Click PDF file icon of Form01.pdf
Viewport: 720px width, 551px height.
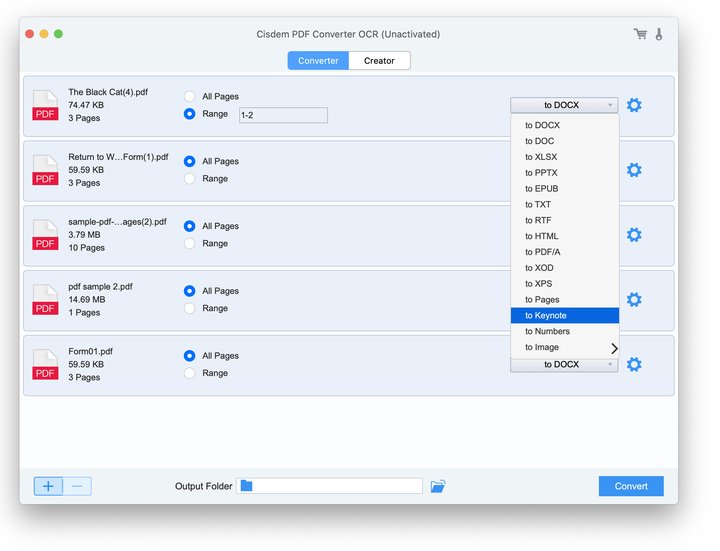coord(45,365)
